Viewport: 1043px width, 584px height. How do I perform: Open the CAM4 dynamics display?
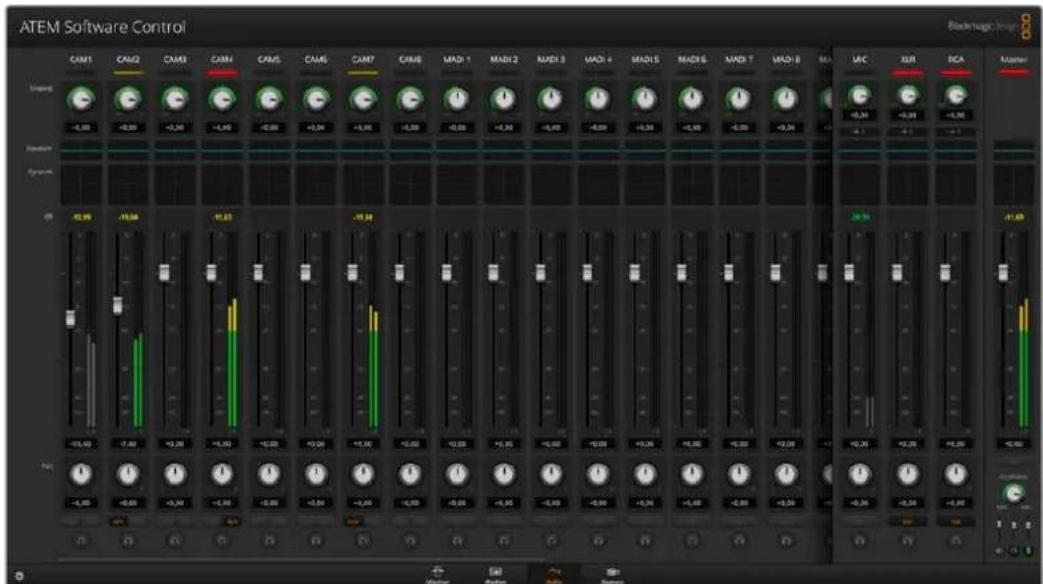click(x=222, y=184)
